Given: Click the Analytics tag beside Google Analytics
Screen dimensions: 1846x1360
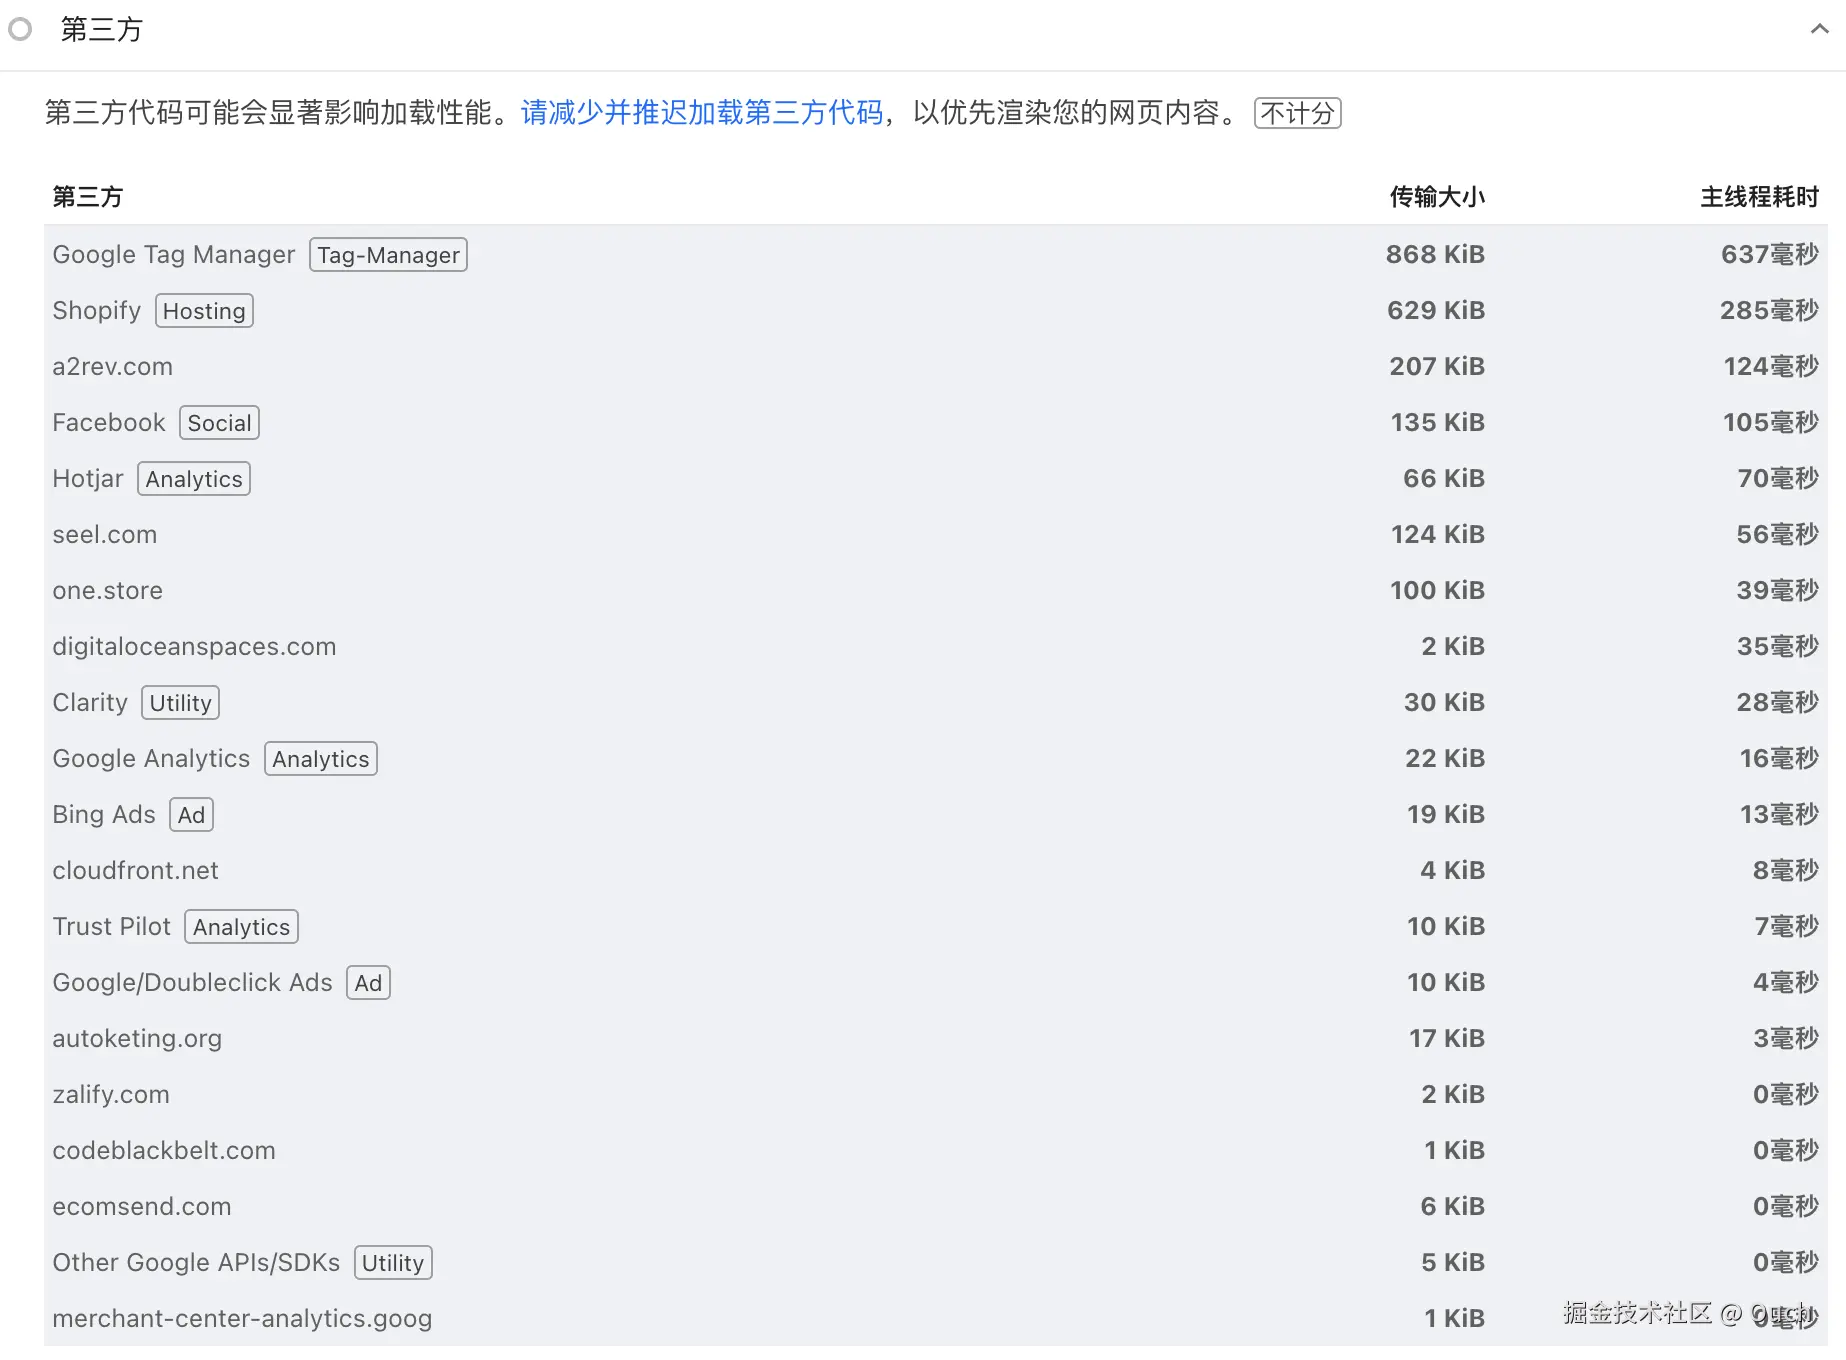Looking at the screenshot, I should click(x=321, y=759).
